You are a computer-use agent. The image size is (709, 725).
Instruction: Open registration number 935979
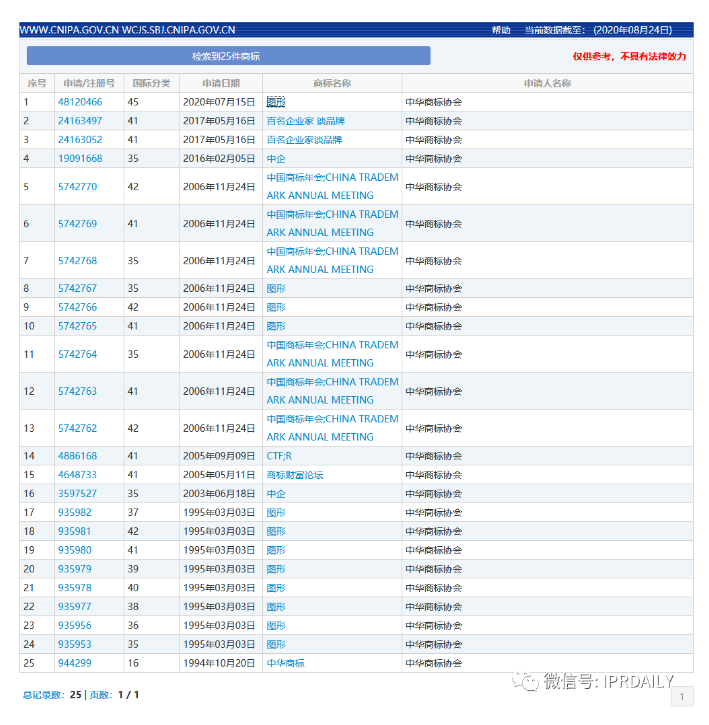(x=75, y=569)
